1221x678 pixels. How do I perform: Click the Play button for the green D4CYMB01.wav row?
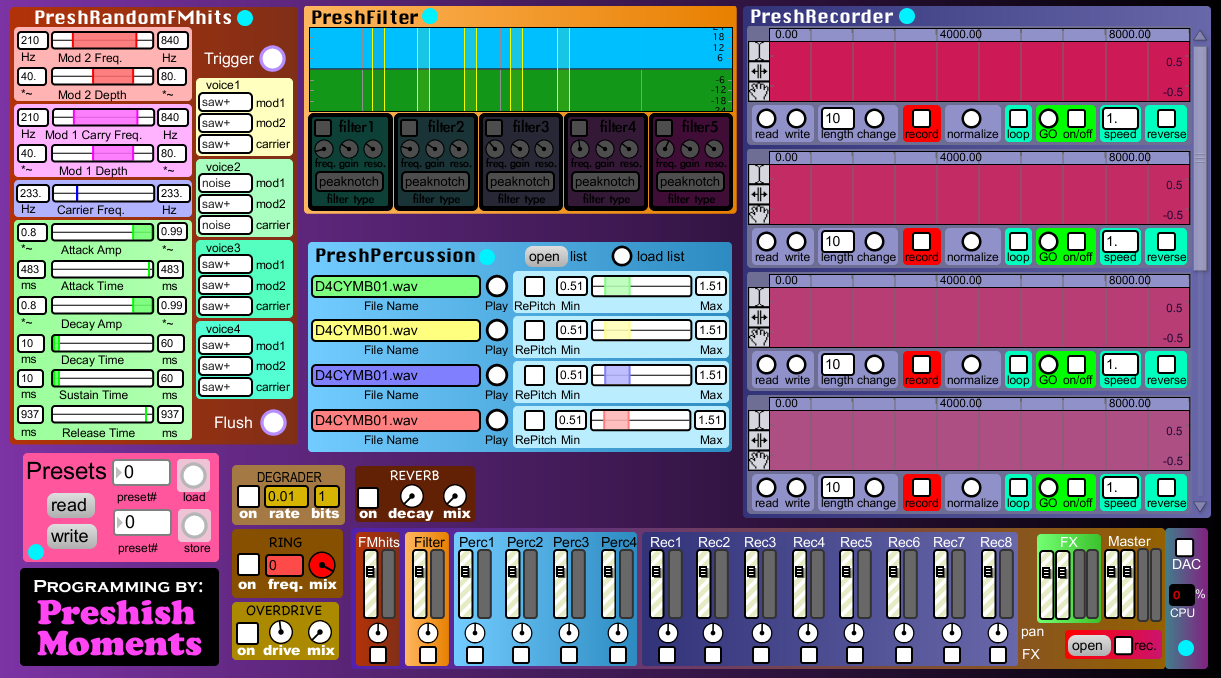pos(497,286)
